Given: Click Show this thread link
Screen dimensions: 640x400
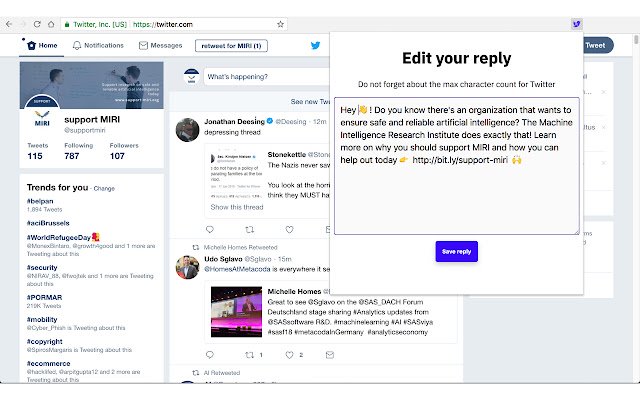Looking at the screenshot, I should 237,207.
